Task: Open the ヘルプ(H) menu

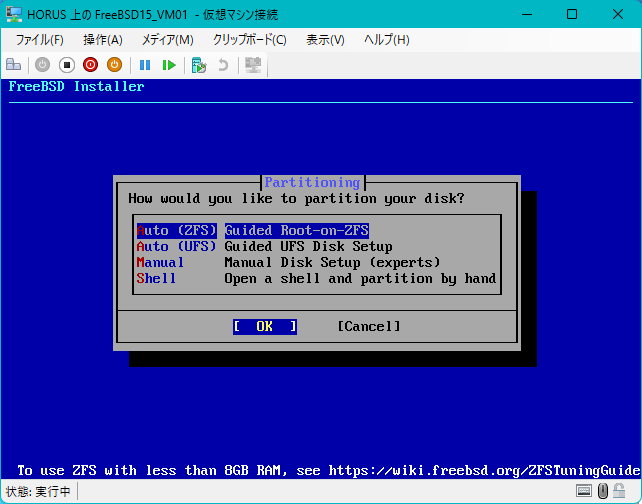Action: click(x=387, y=40)
